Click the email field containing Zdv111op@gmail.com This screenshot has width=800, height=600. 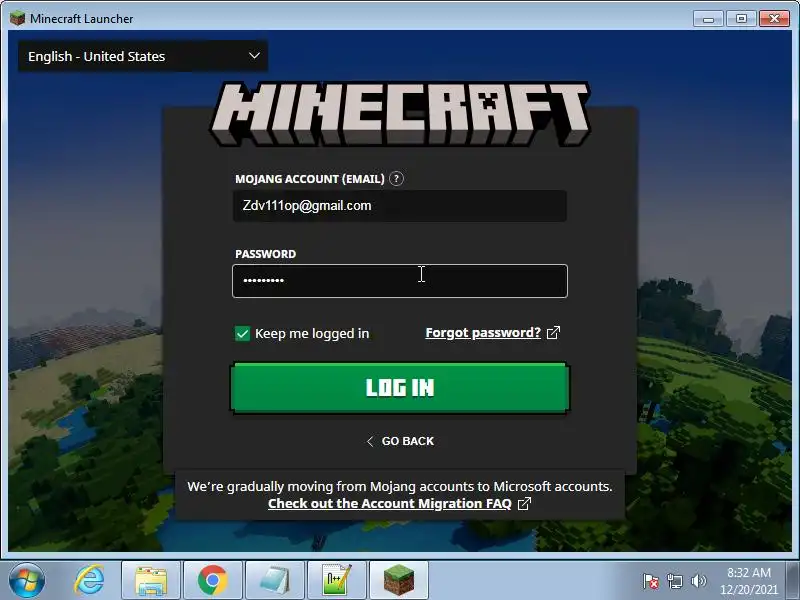(x=399, y=206)
